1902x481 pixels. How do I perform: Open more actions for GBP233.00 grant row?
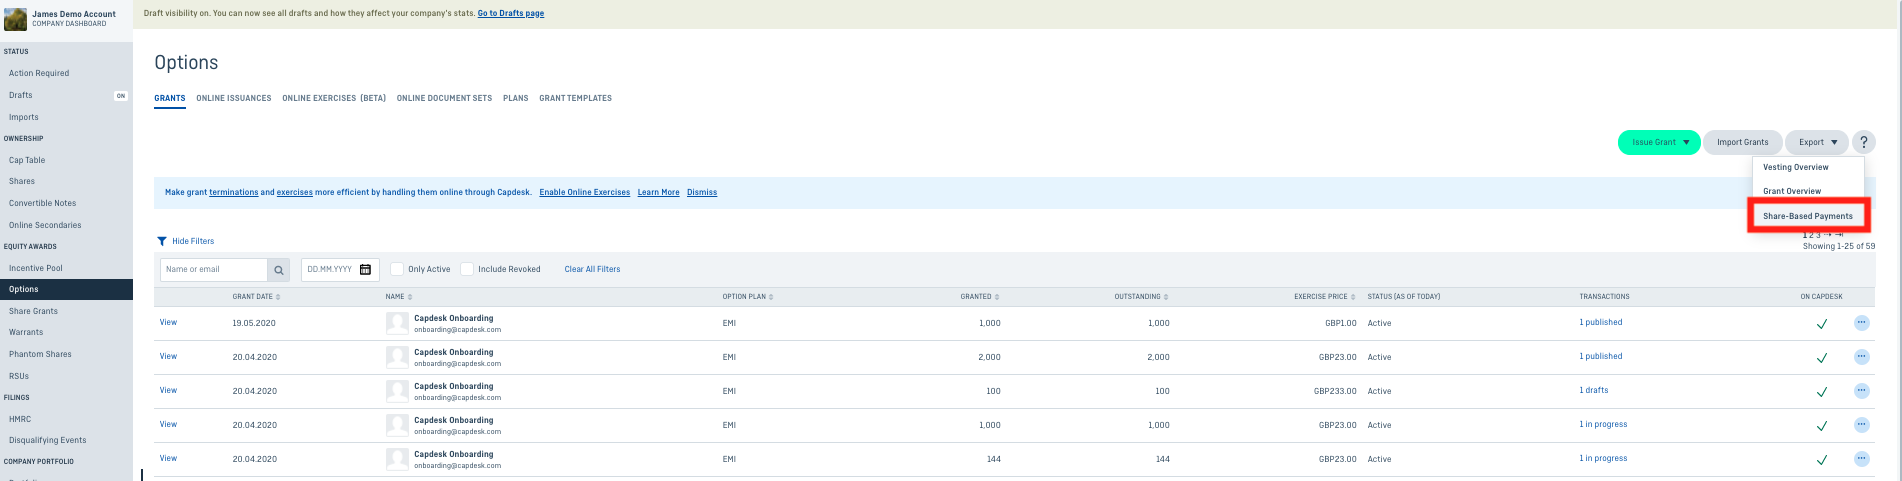pyautogui.click(x=1861, y=391)
